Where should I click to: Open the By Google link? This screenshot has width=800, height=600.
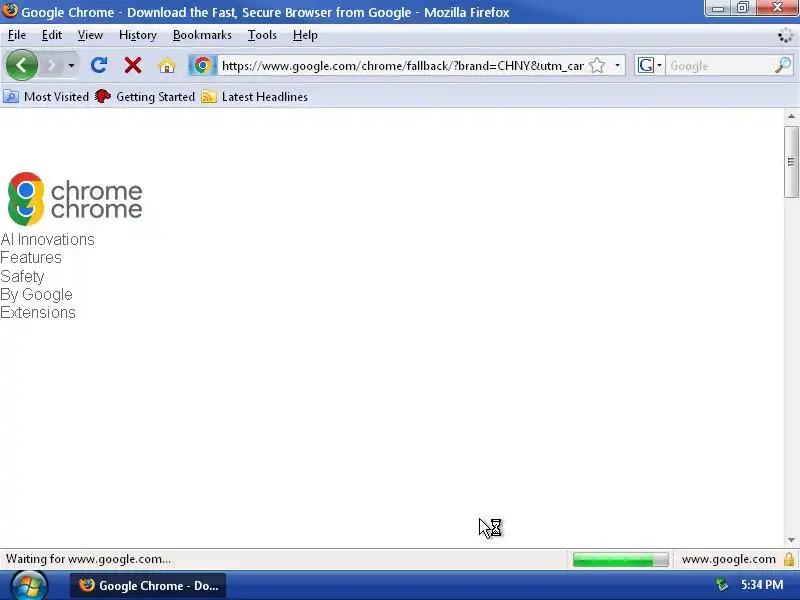pos(36,294)
